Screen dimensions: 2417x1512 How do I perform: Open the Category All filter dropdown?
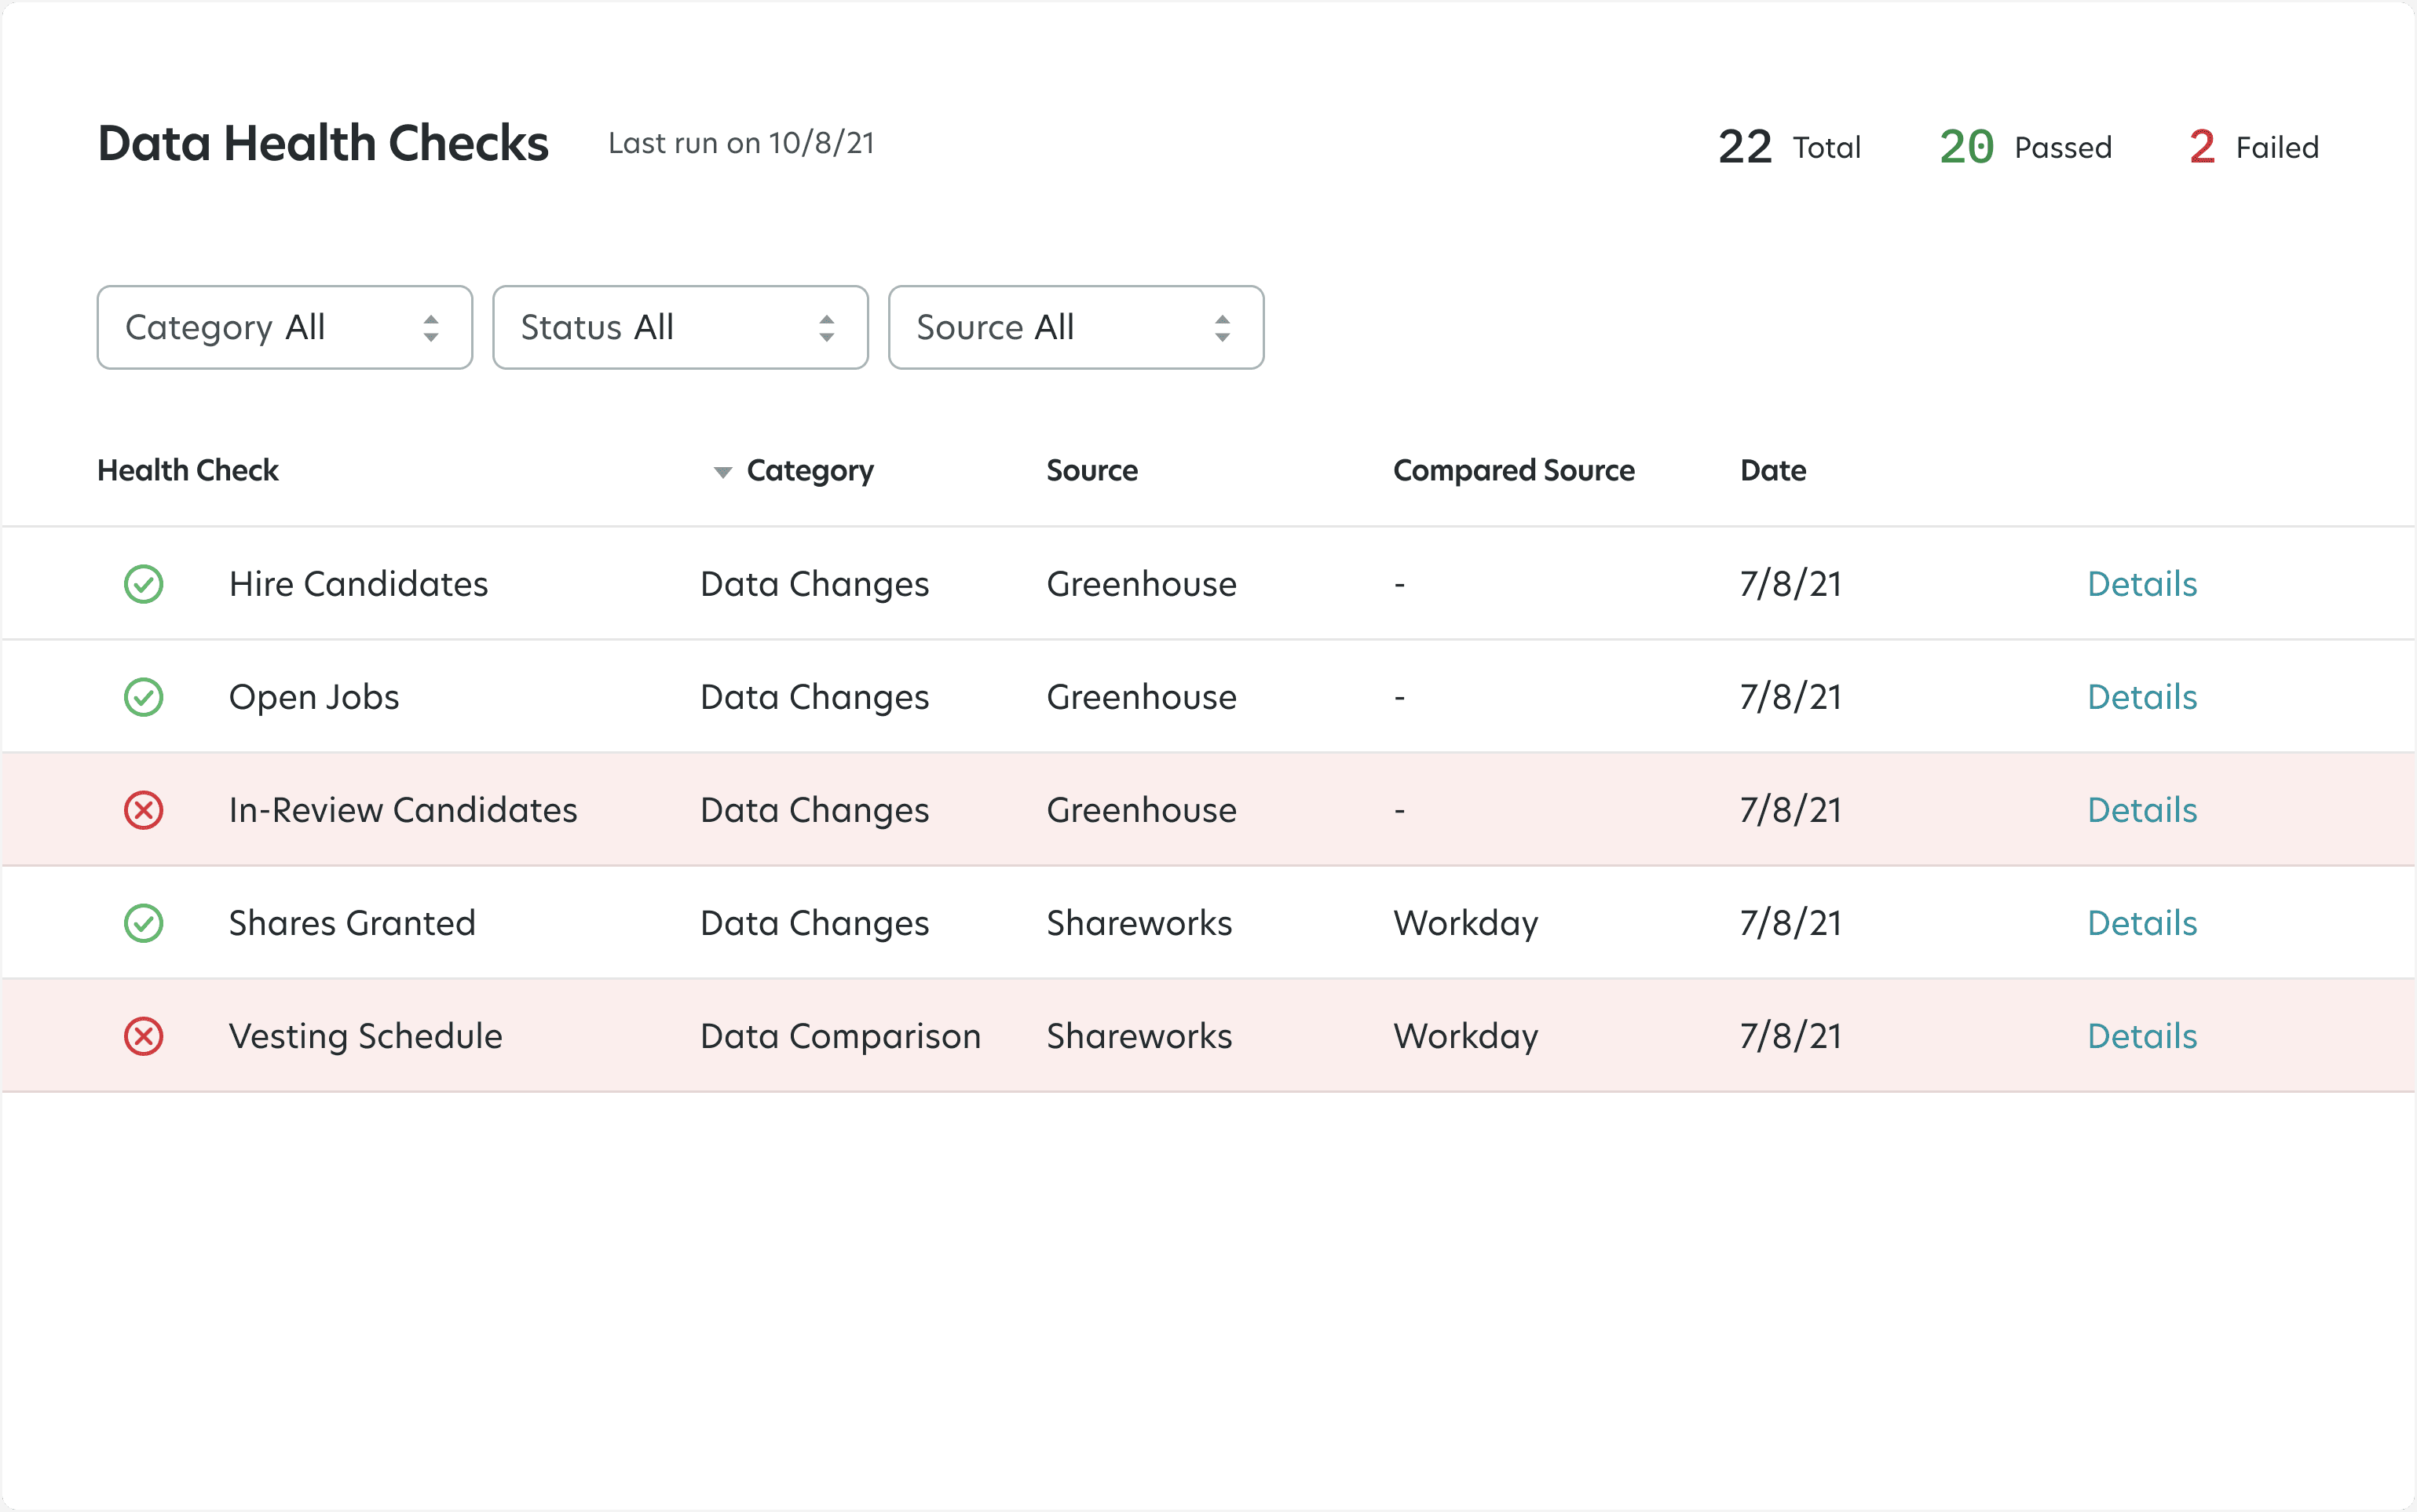pos(284,327)
